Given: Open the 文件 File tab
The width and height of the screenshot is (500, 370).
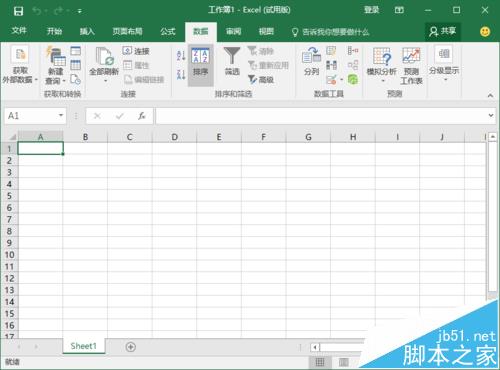Looking at the screenshot, I should click(x=19, y=31).
